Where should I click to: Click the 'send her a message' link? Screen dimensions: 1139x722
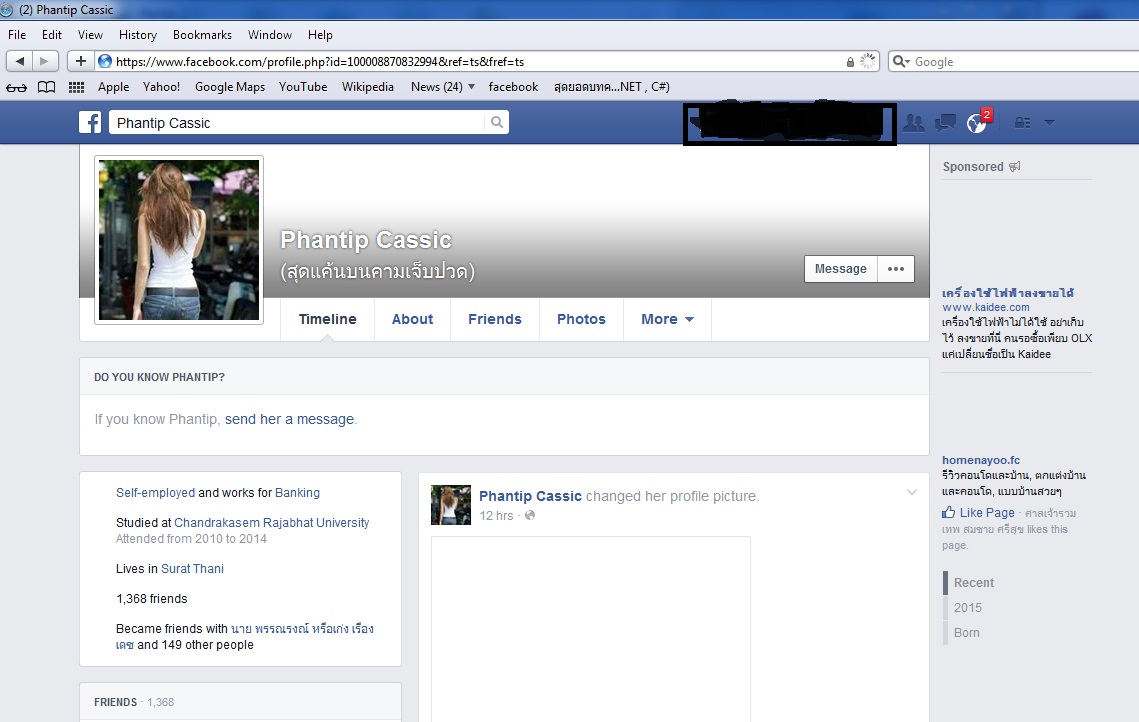[x=289, y=419]
